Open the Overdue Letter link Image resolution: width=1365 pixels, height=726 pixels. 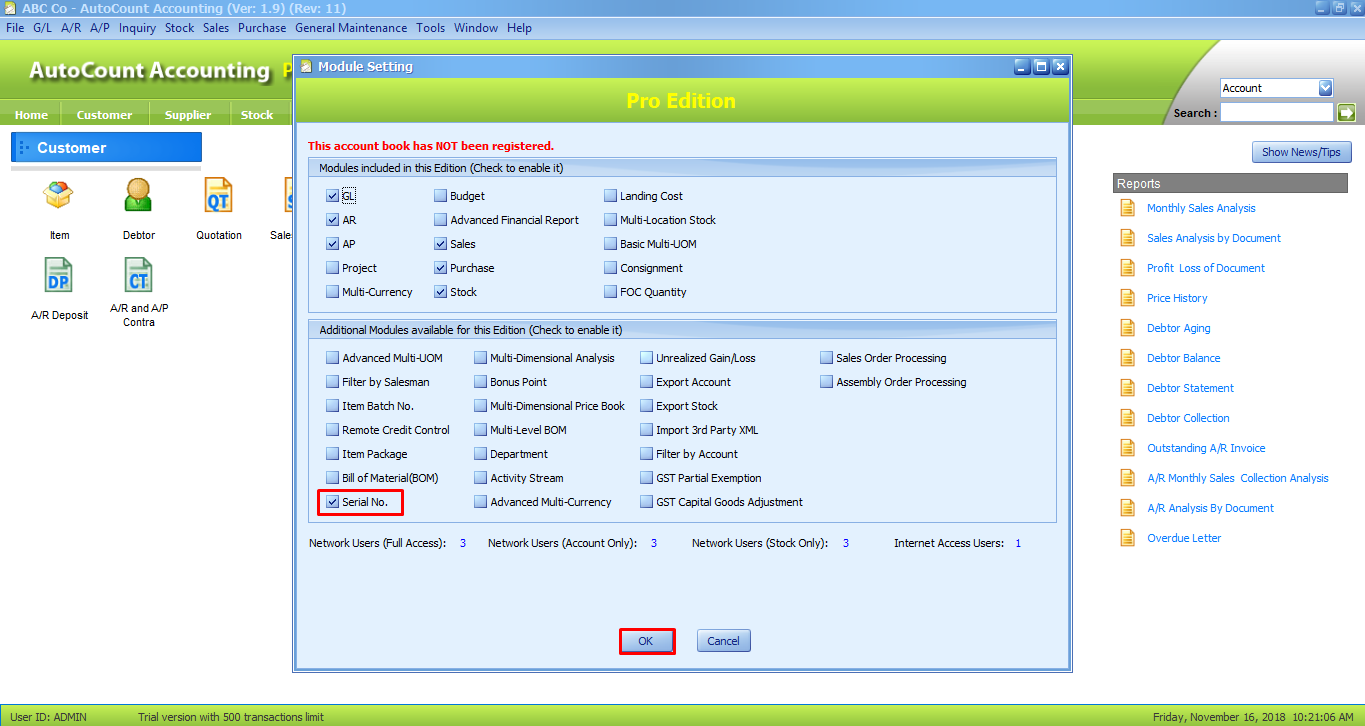[1184, 538]
